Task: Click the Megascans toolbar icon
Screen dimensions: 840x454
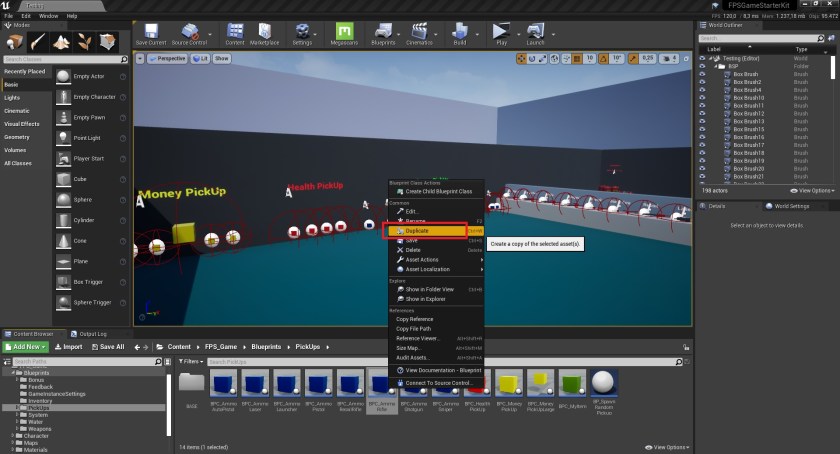Action: click(x=344, y=33)
